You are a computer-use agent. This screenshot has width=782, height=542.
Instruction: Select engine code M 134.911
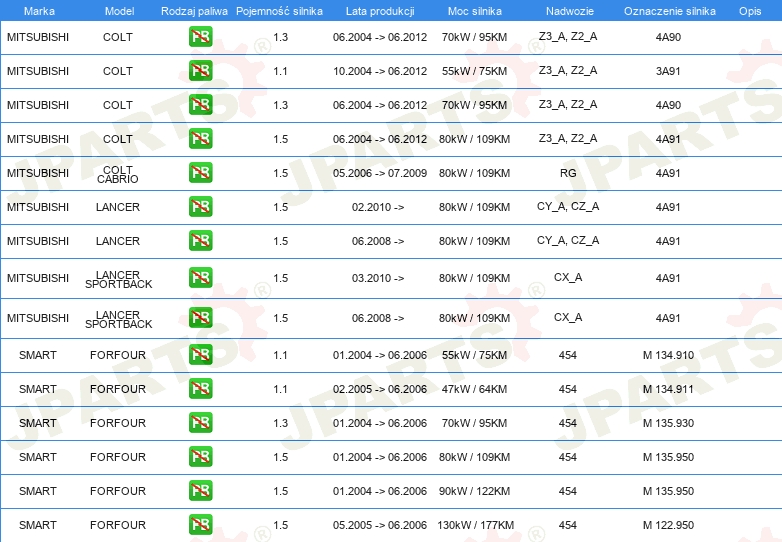pos(668,389)
